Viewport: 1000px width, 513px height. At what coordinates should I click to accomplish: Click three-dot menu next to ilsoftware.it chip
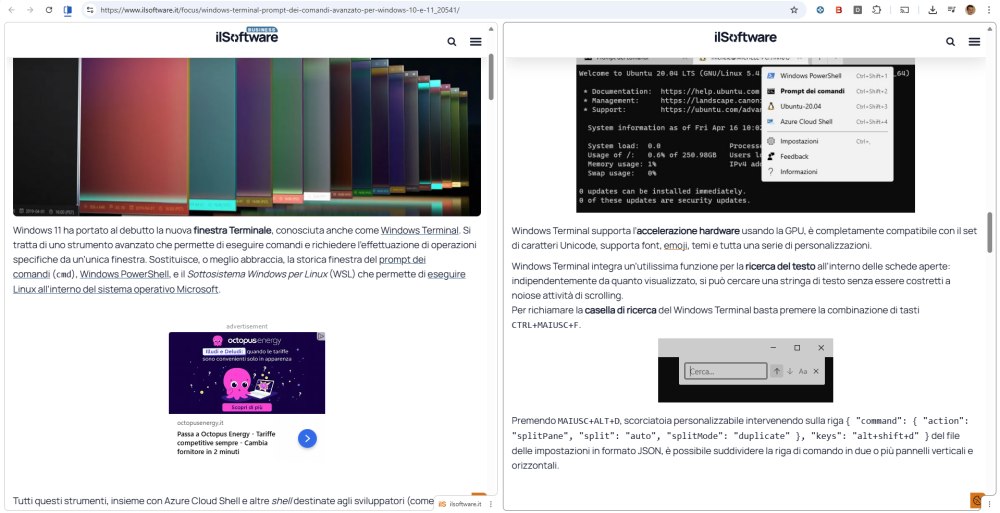point(490,504)
